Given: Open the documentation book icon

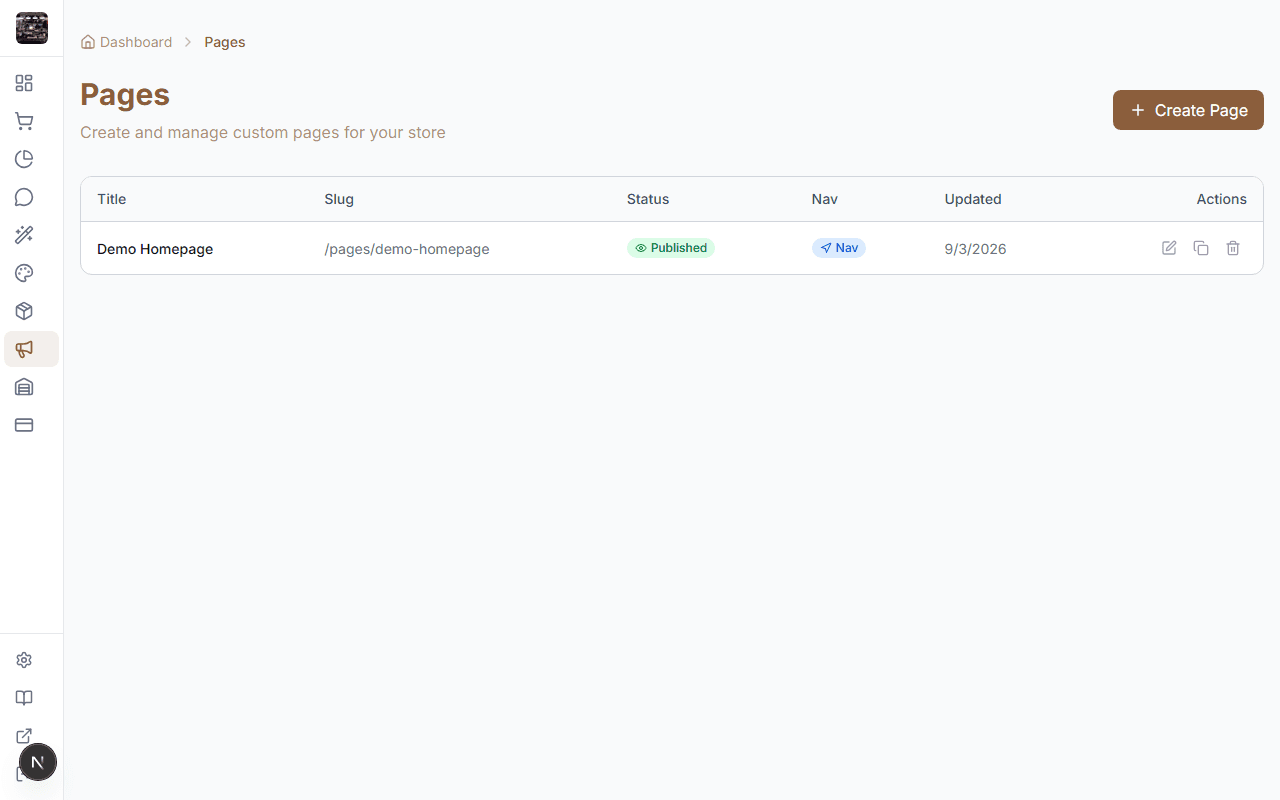Looking at the screenshot, I should 24,697.
